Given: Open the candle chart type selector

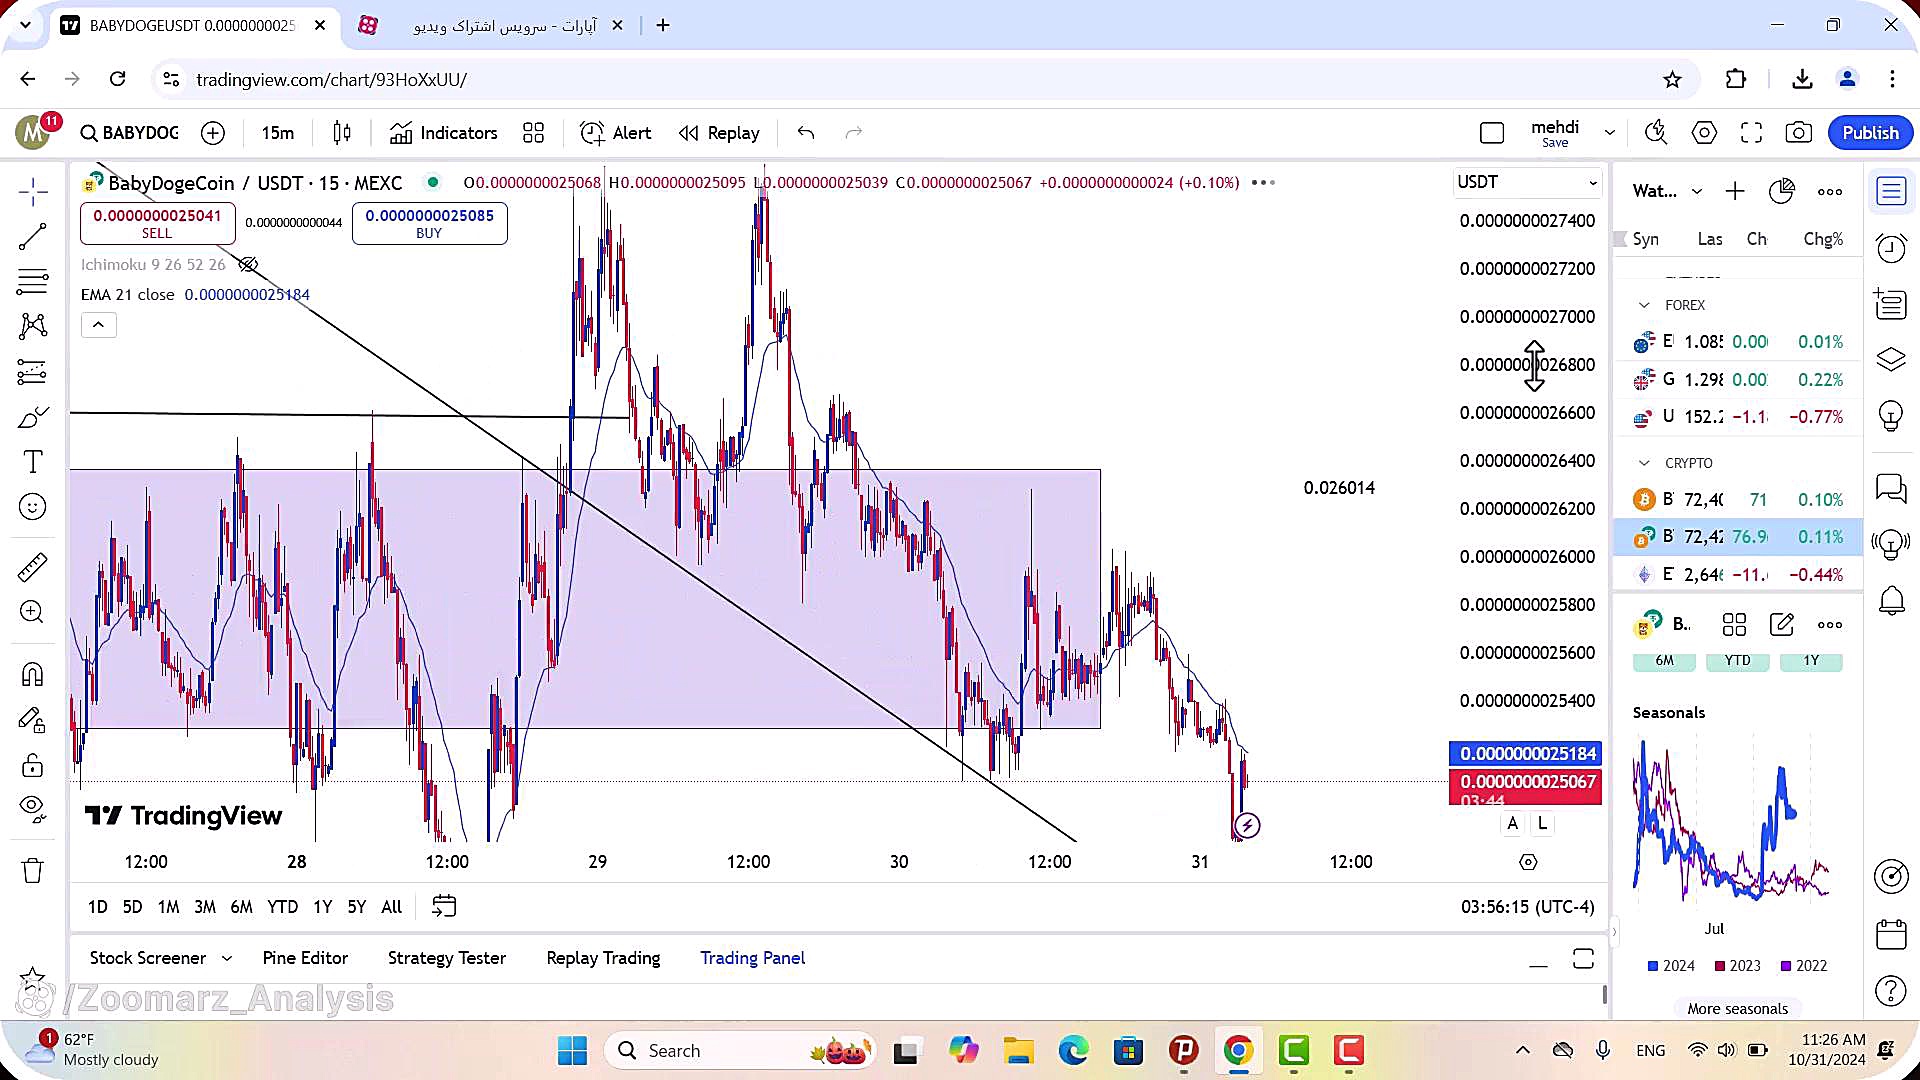Looking at the screenshot, I should coord(342,133).
